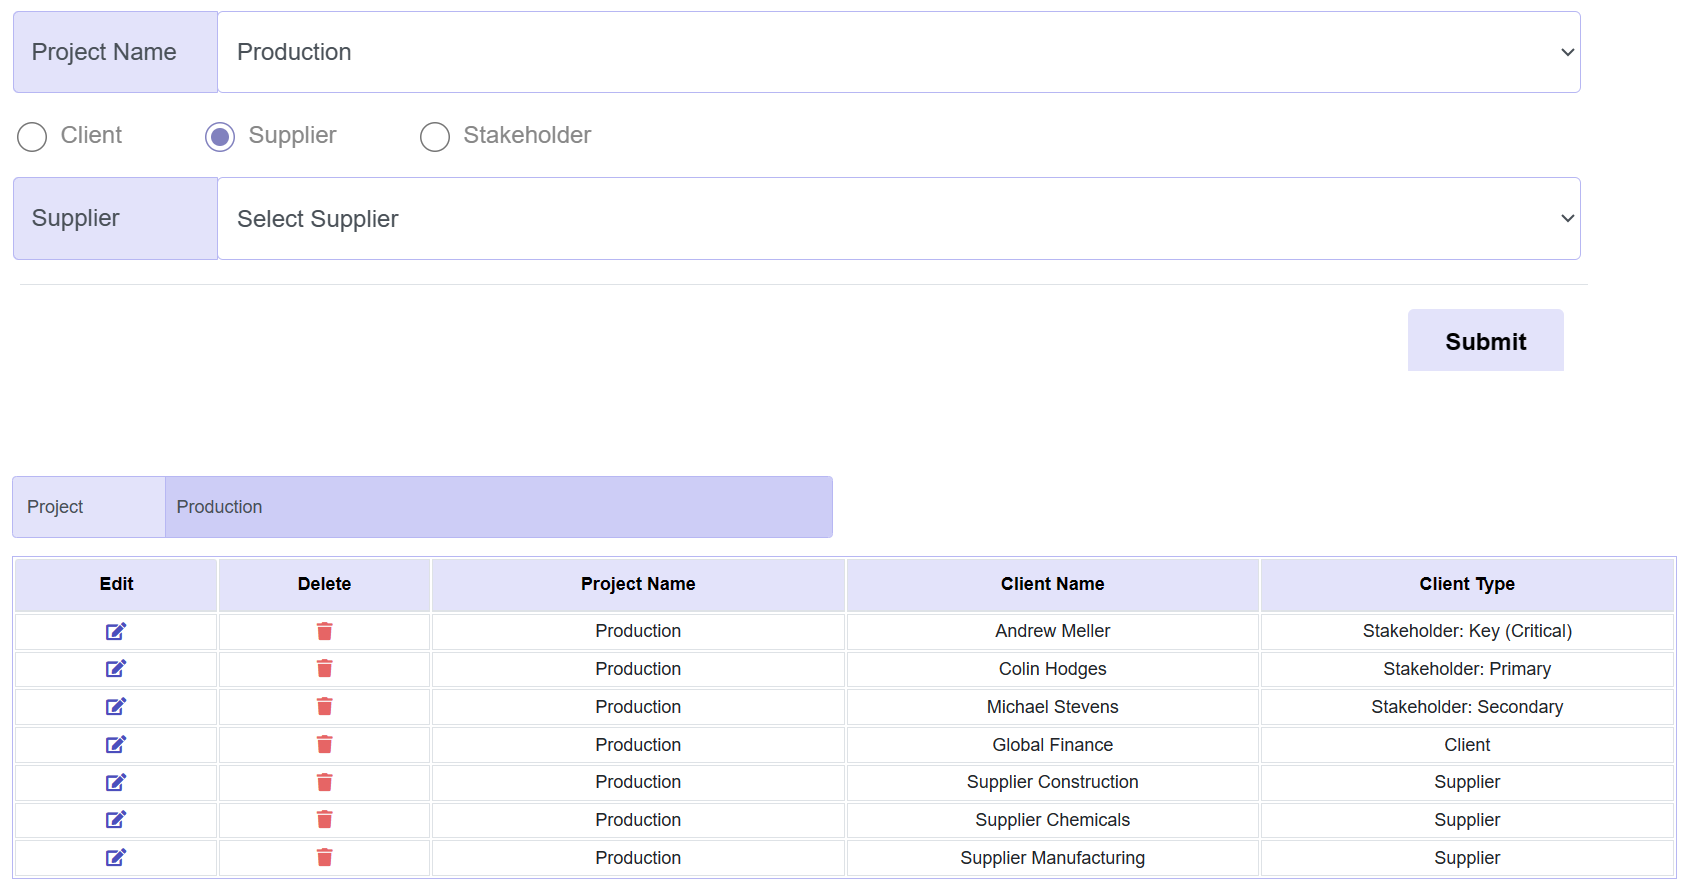Screen dimensions: 1681x891
Task: Edit the Supplier Manufacturing row
Action: click(x=116, y=858)
